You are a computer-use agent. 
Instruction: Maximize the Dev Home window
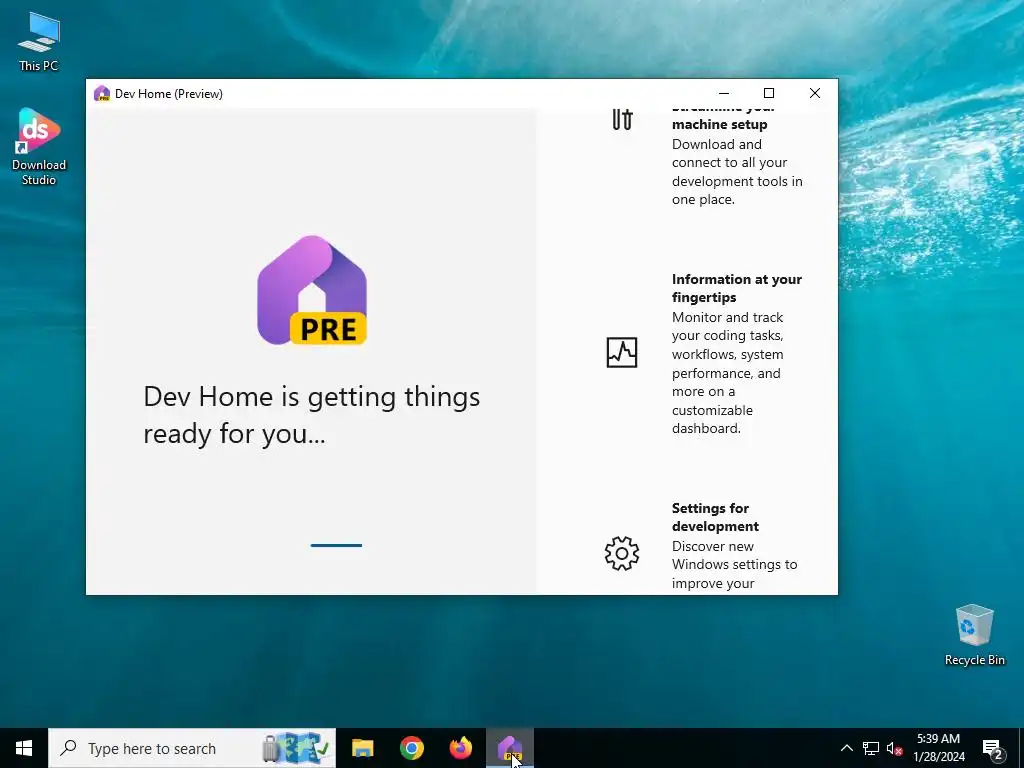769,93
